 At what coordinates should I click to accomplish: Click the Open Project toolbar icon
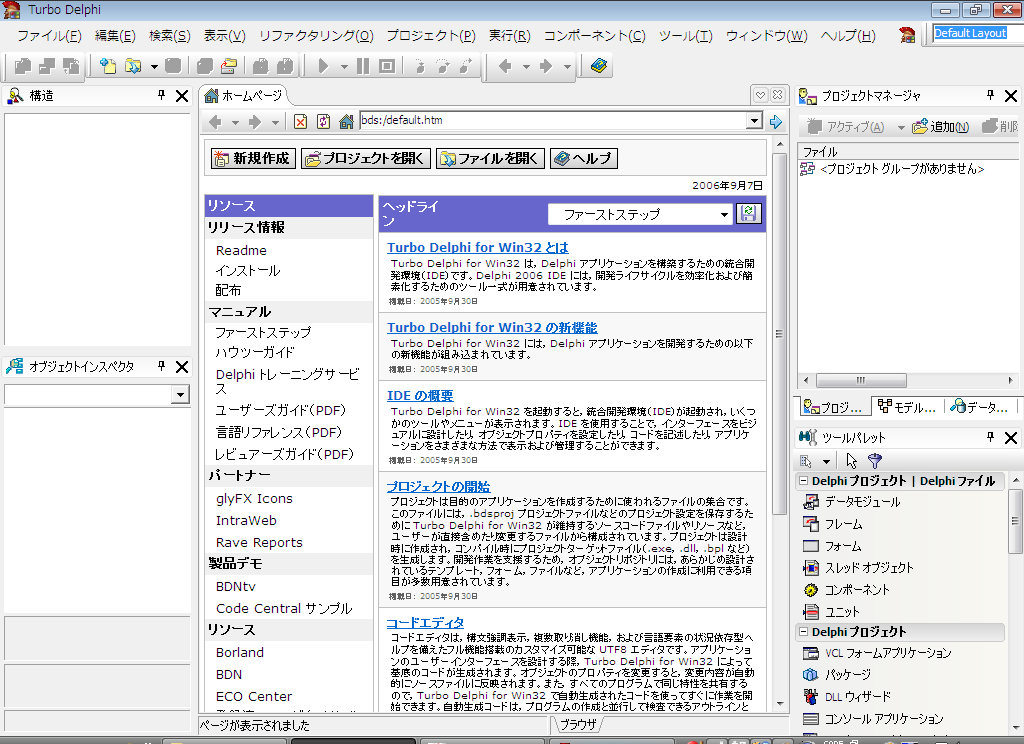pyautogui.click(x=229, y=66)
